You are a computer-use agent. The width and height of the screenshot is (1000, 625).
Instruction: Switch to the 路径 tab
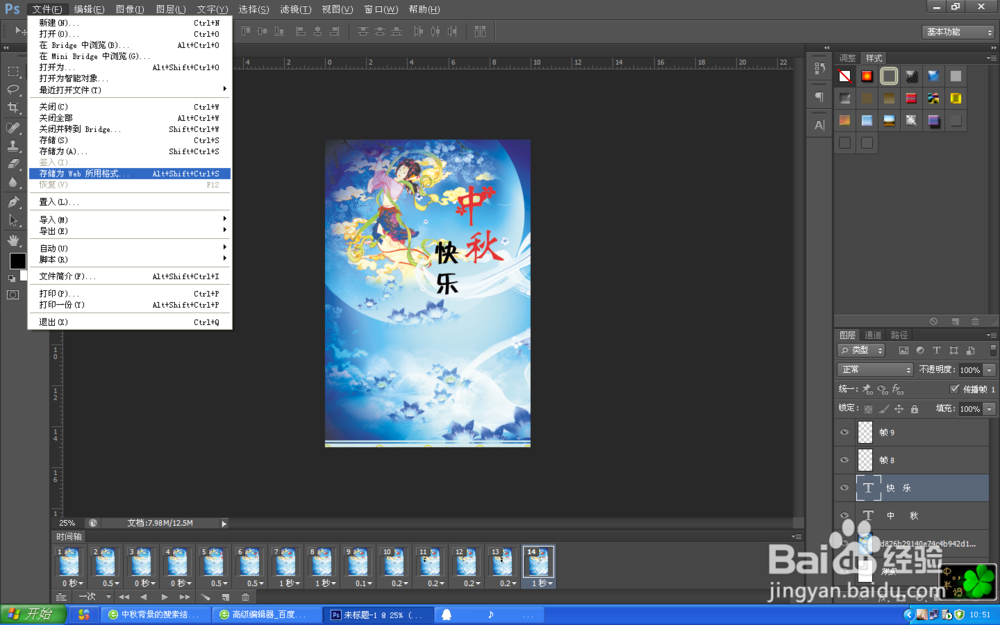point(899,335)
